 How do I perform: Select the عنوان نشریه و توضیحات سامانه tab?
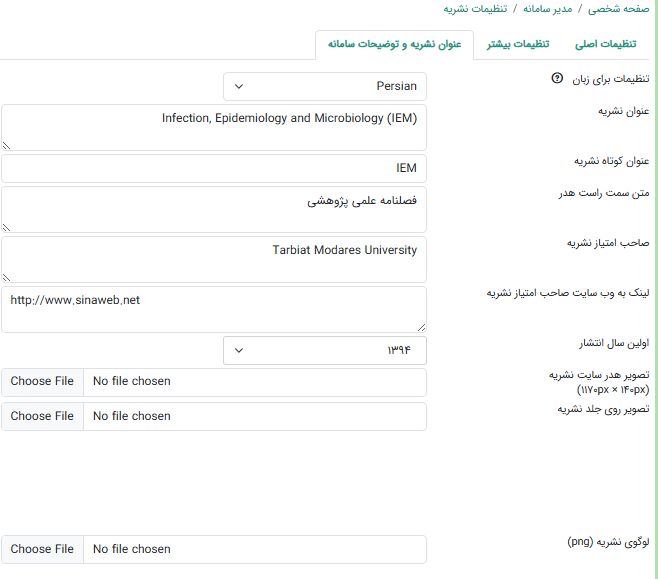point(394,45)
